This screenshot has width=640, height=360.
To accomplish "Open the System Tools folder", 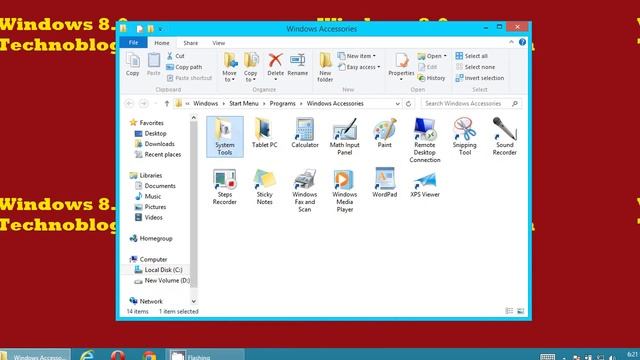I will pyautogui.click(x=224, y=137).
